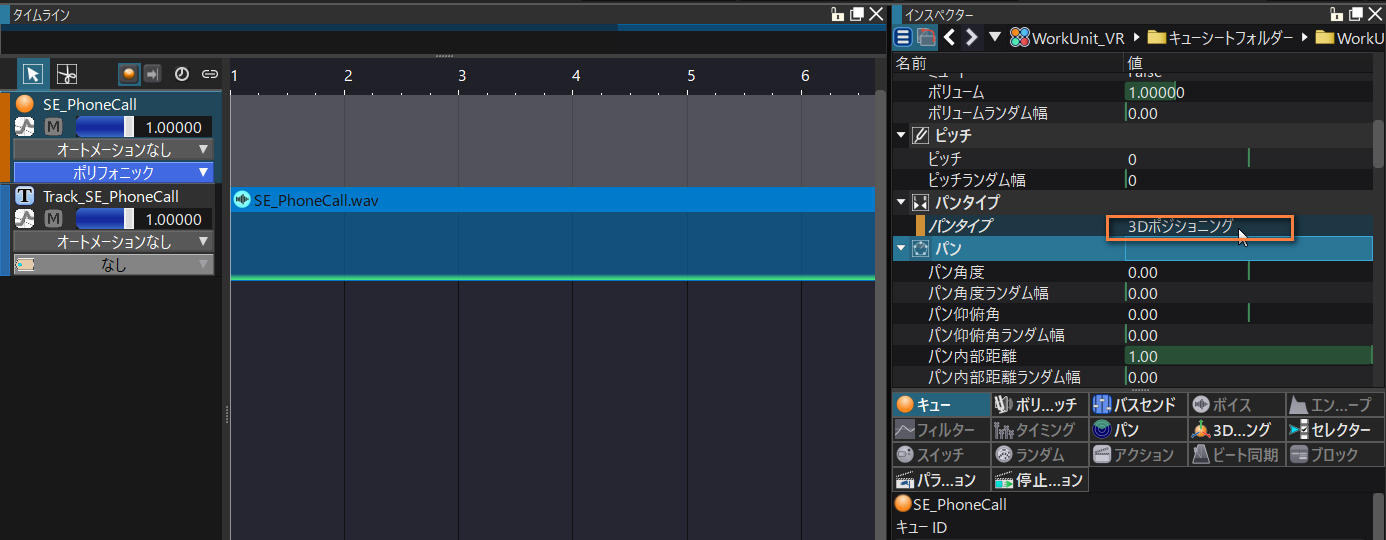Lock the timeline panel with padlock icon
This screenshot has width=1386, height=540.
pyautogui.click(x=837, y=14)
